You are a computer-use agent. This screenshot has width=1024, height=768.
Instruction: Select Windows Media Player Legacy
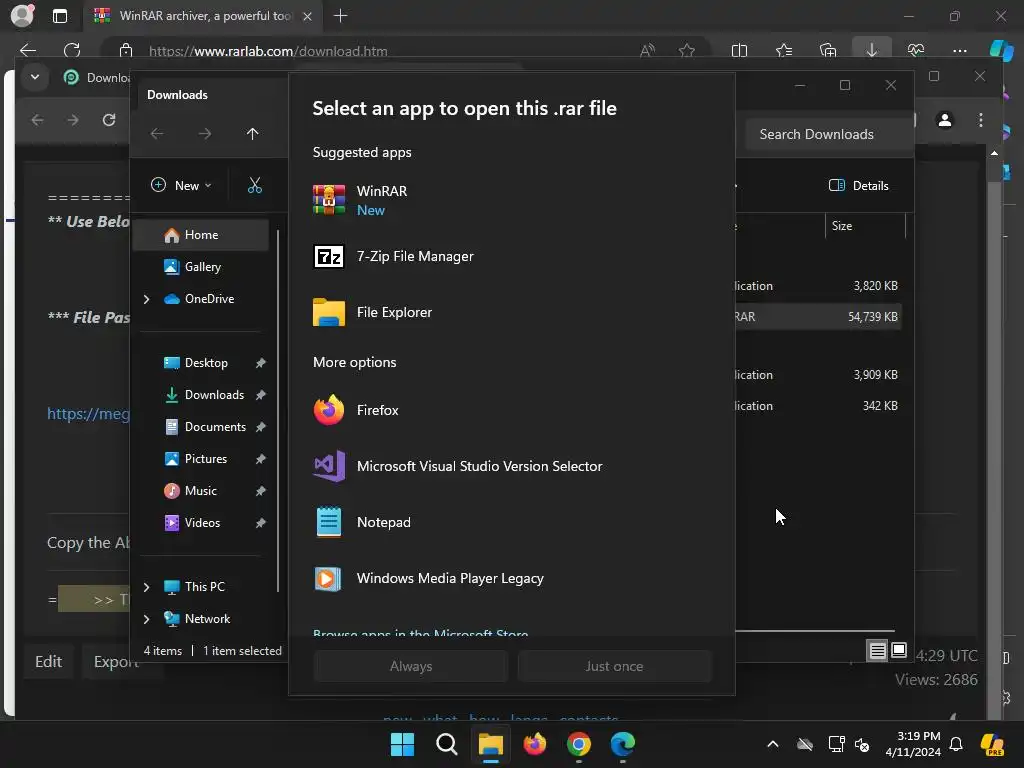tap(511, 579)
